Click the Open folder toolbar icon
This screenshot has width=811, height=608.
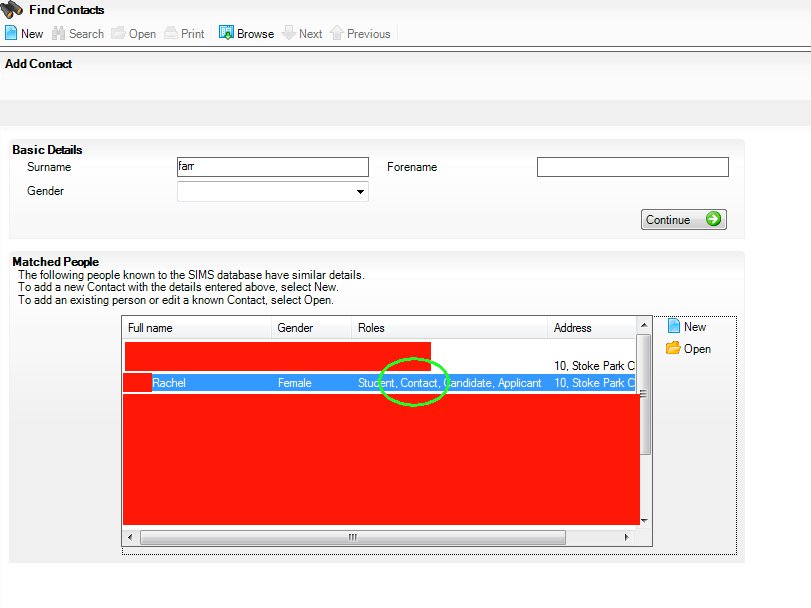[118, 33]
